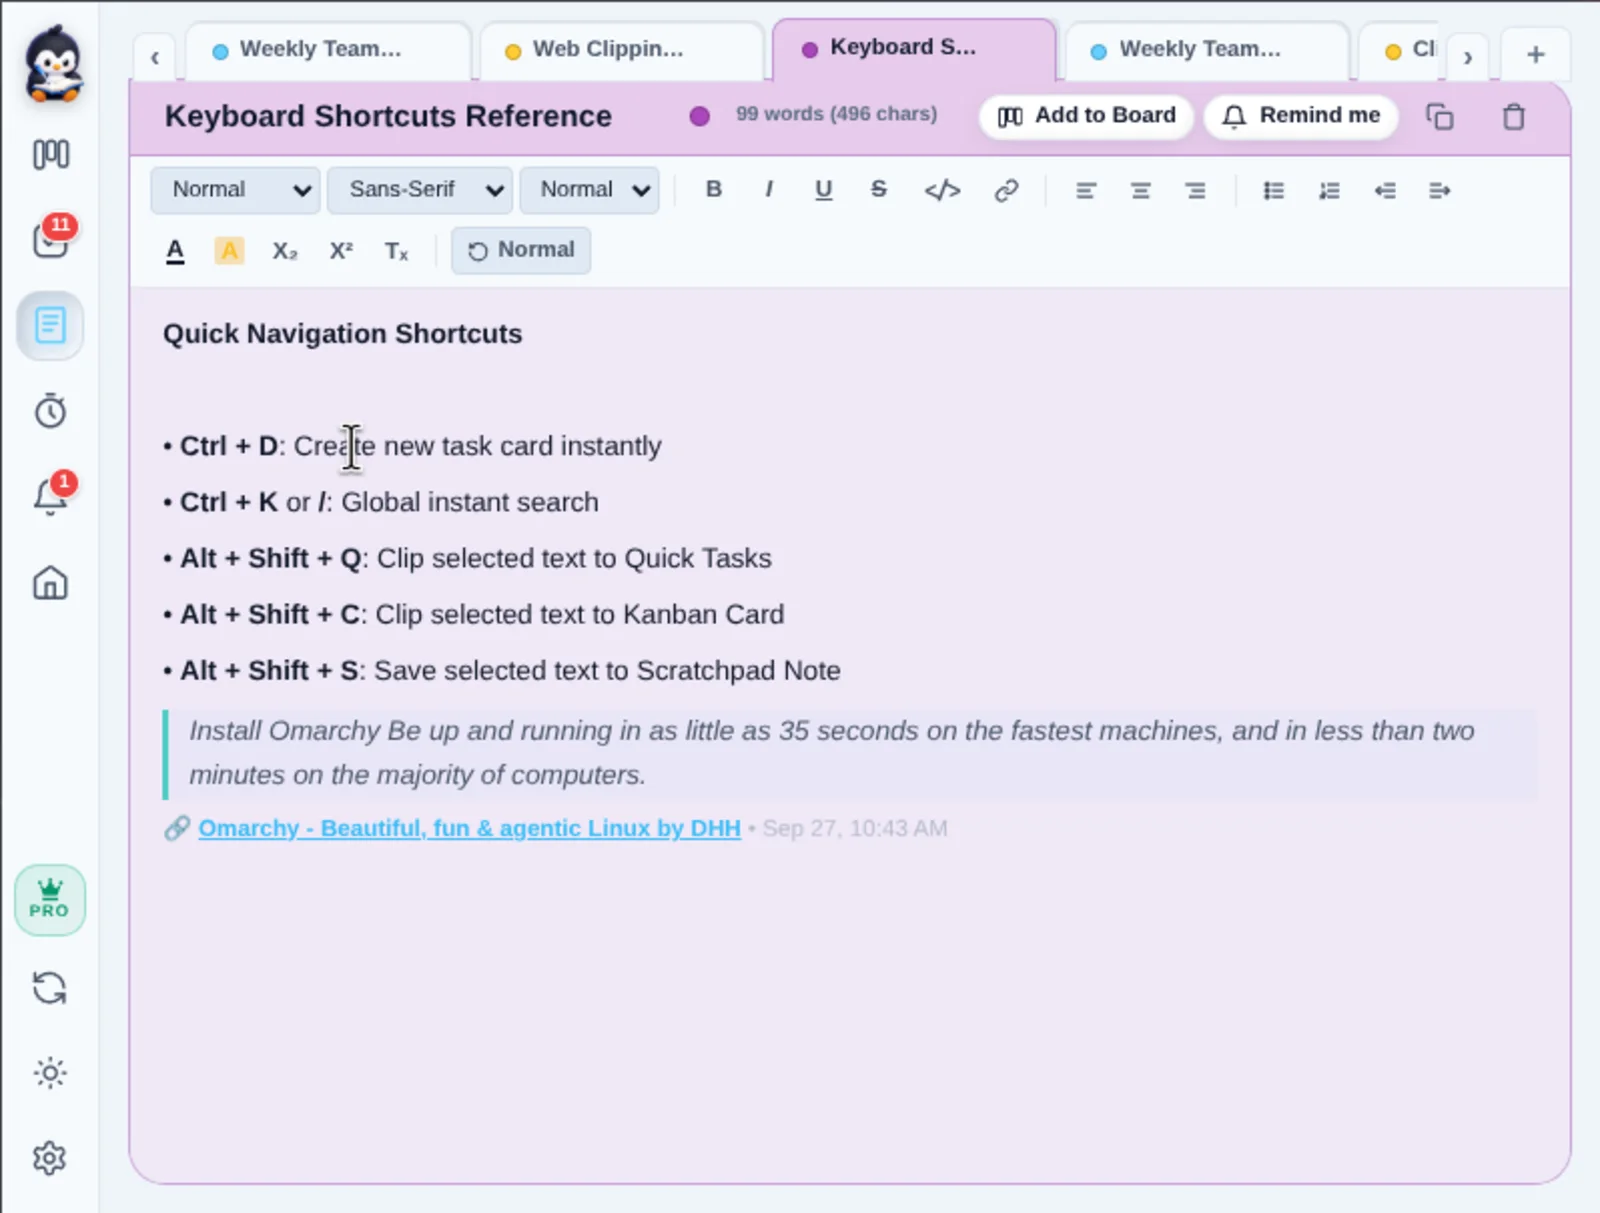Screen dimensions: 1600x1213
Task: Toggle bold formatting
Action: [713, 189]
